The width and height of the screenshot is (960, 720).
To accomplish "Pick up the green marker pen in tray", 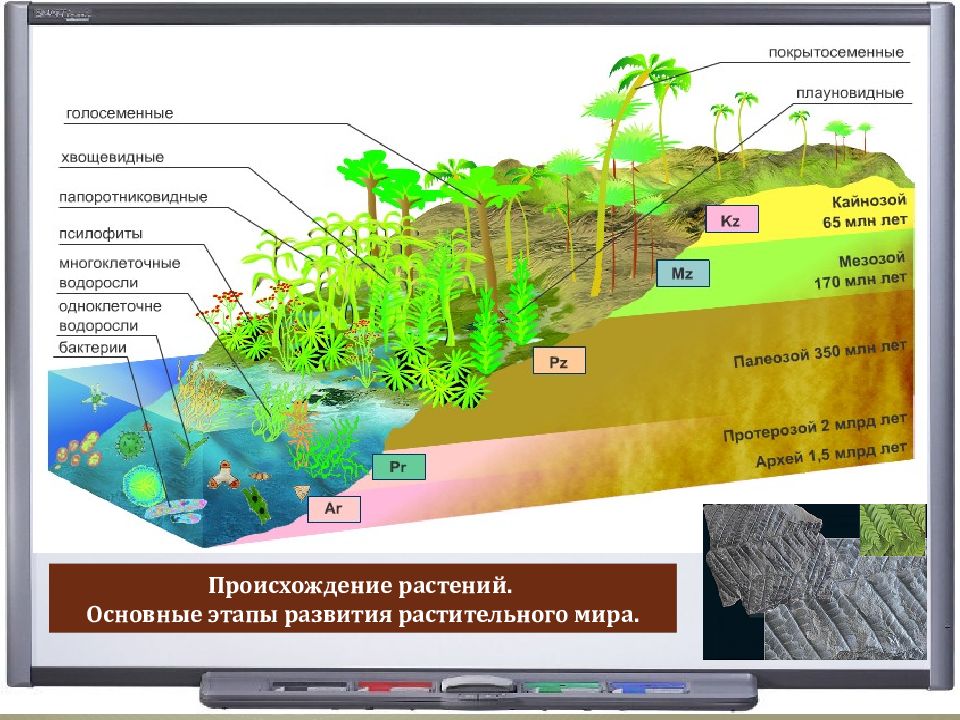I will pos(561,687).
